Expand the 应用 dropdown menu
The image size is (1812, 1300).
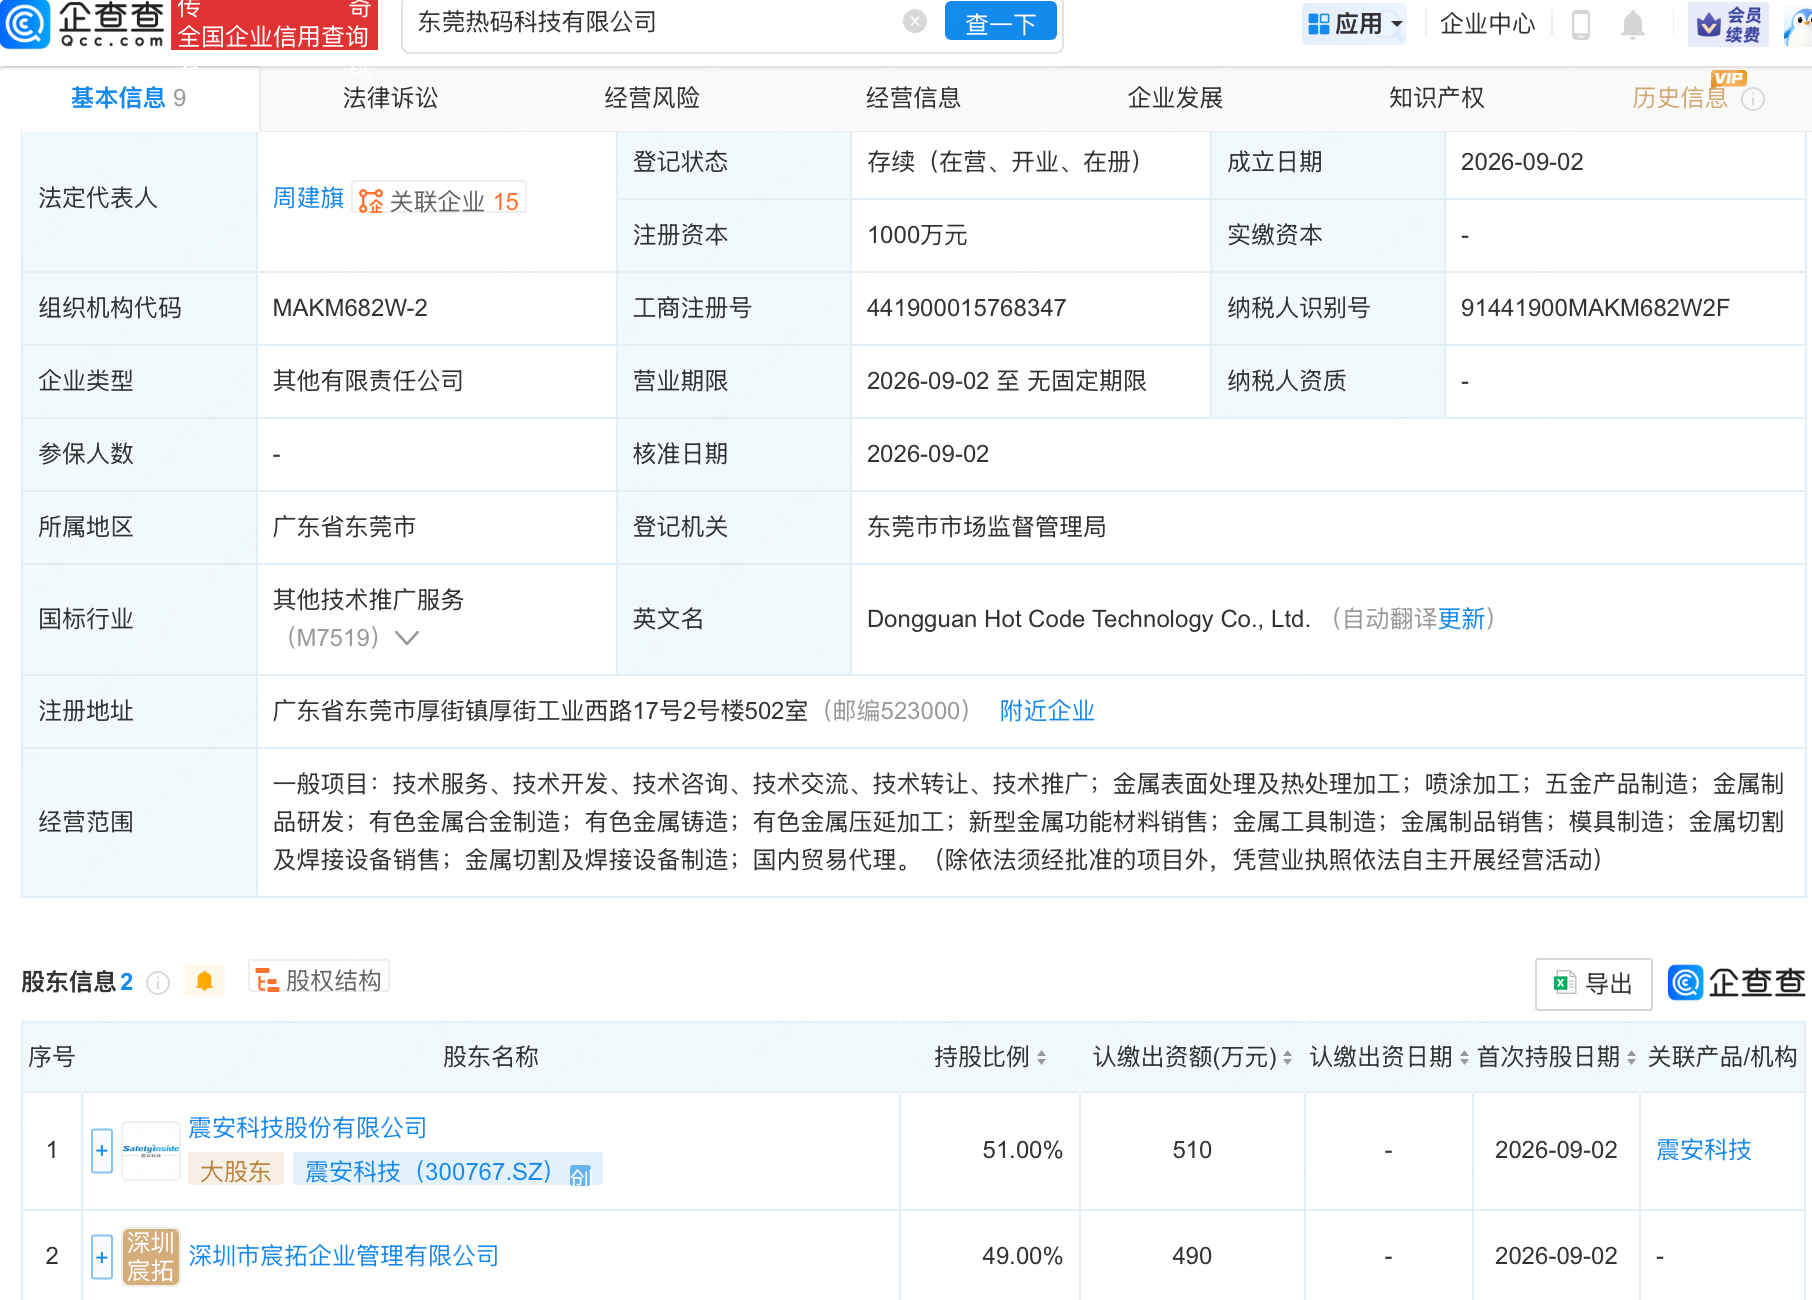pyautogui.click(x=1355, y=24)
